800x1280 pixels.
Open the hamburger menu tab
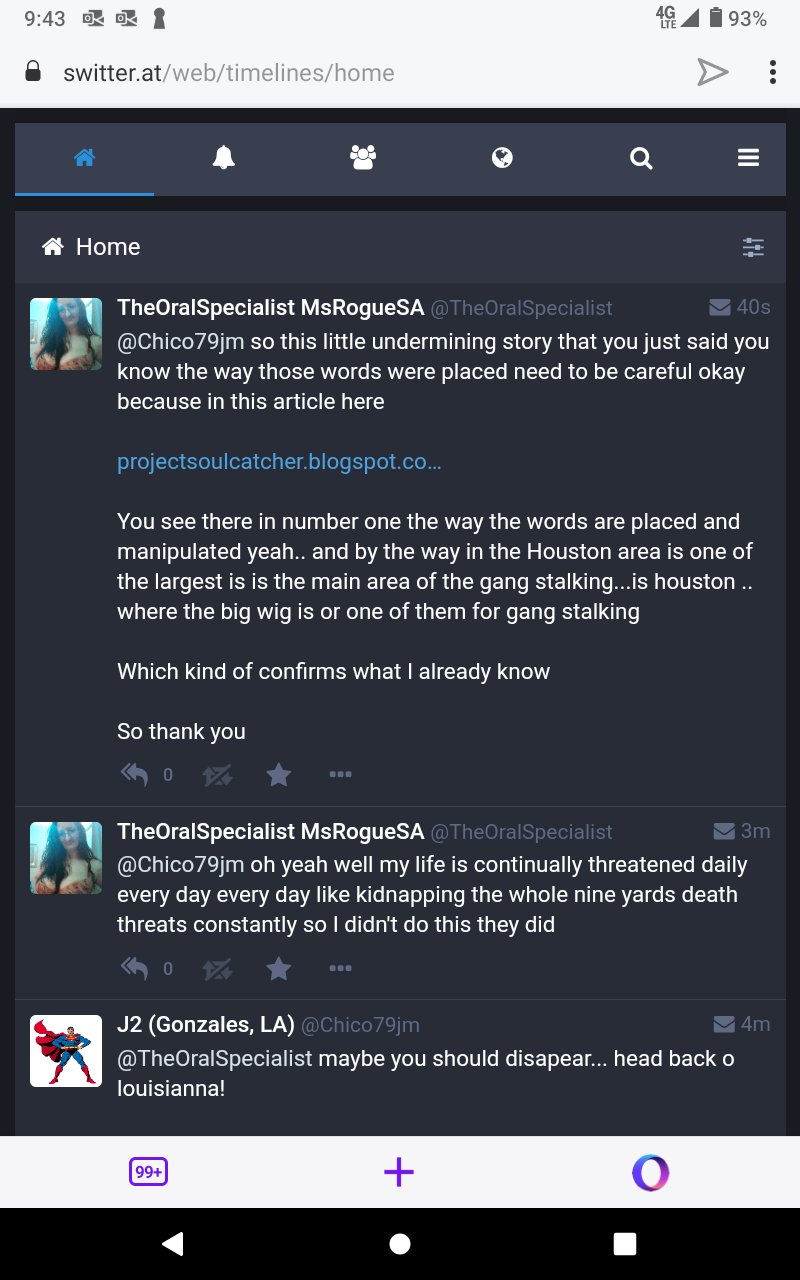point(748,158)
